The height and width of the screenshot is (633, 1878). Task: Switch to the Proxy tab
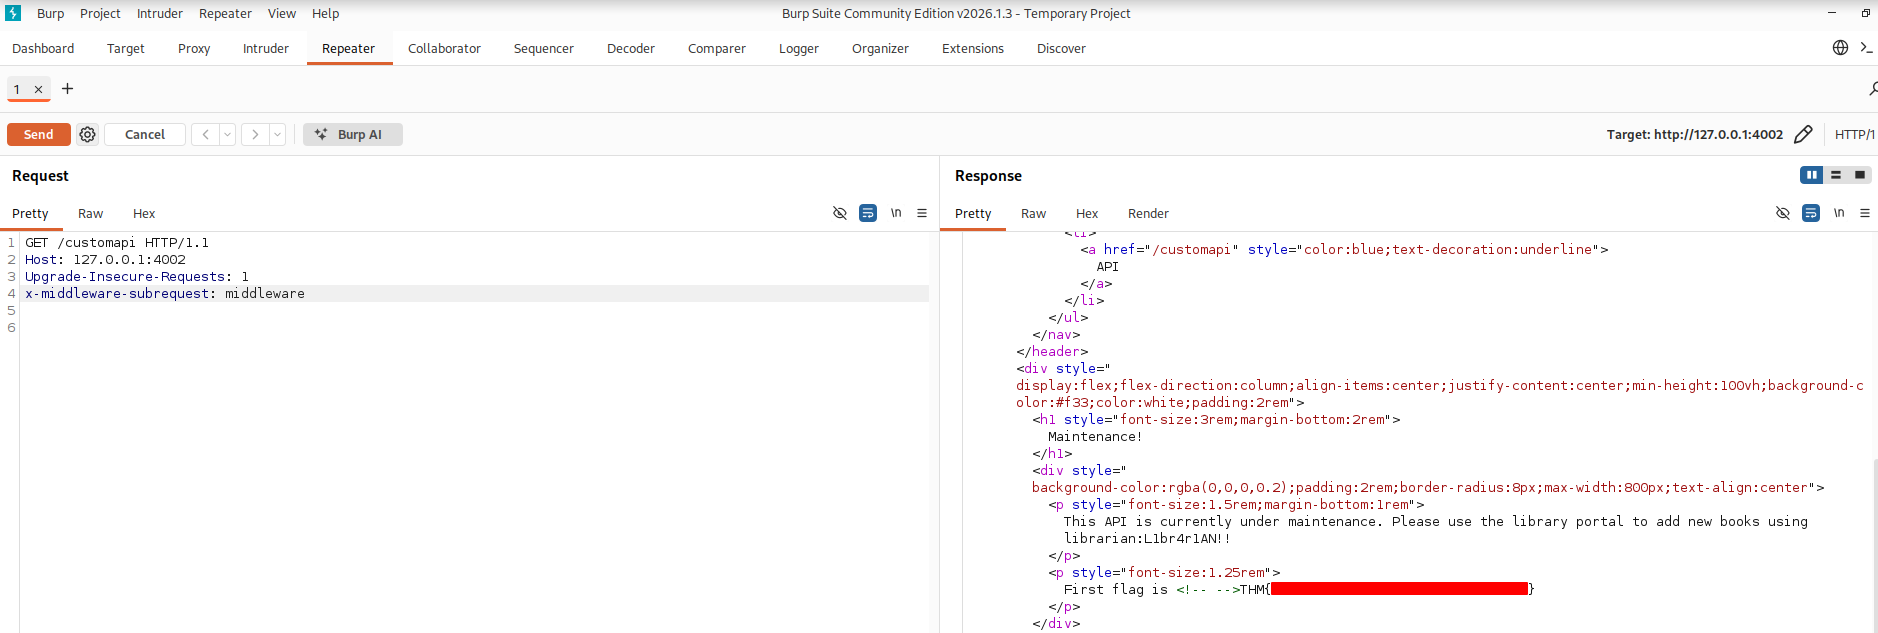click(194, 48)
